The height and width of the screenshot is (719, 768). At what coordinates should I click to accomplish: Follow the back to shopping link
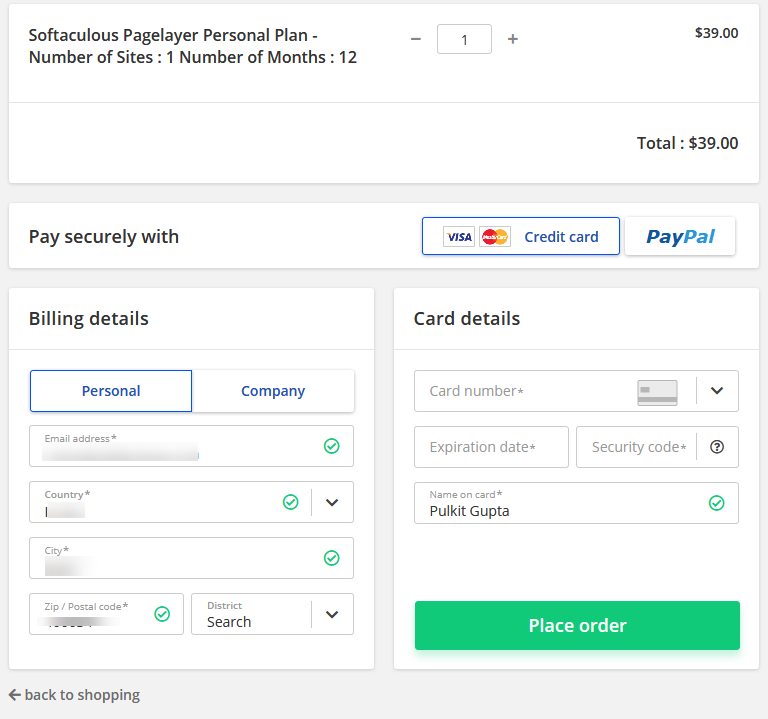pos(82,695)
